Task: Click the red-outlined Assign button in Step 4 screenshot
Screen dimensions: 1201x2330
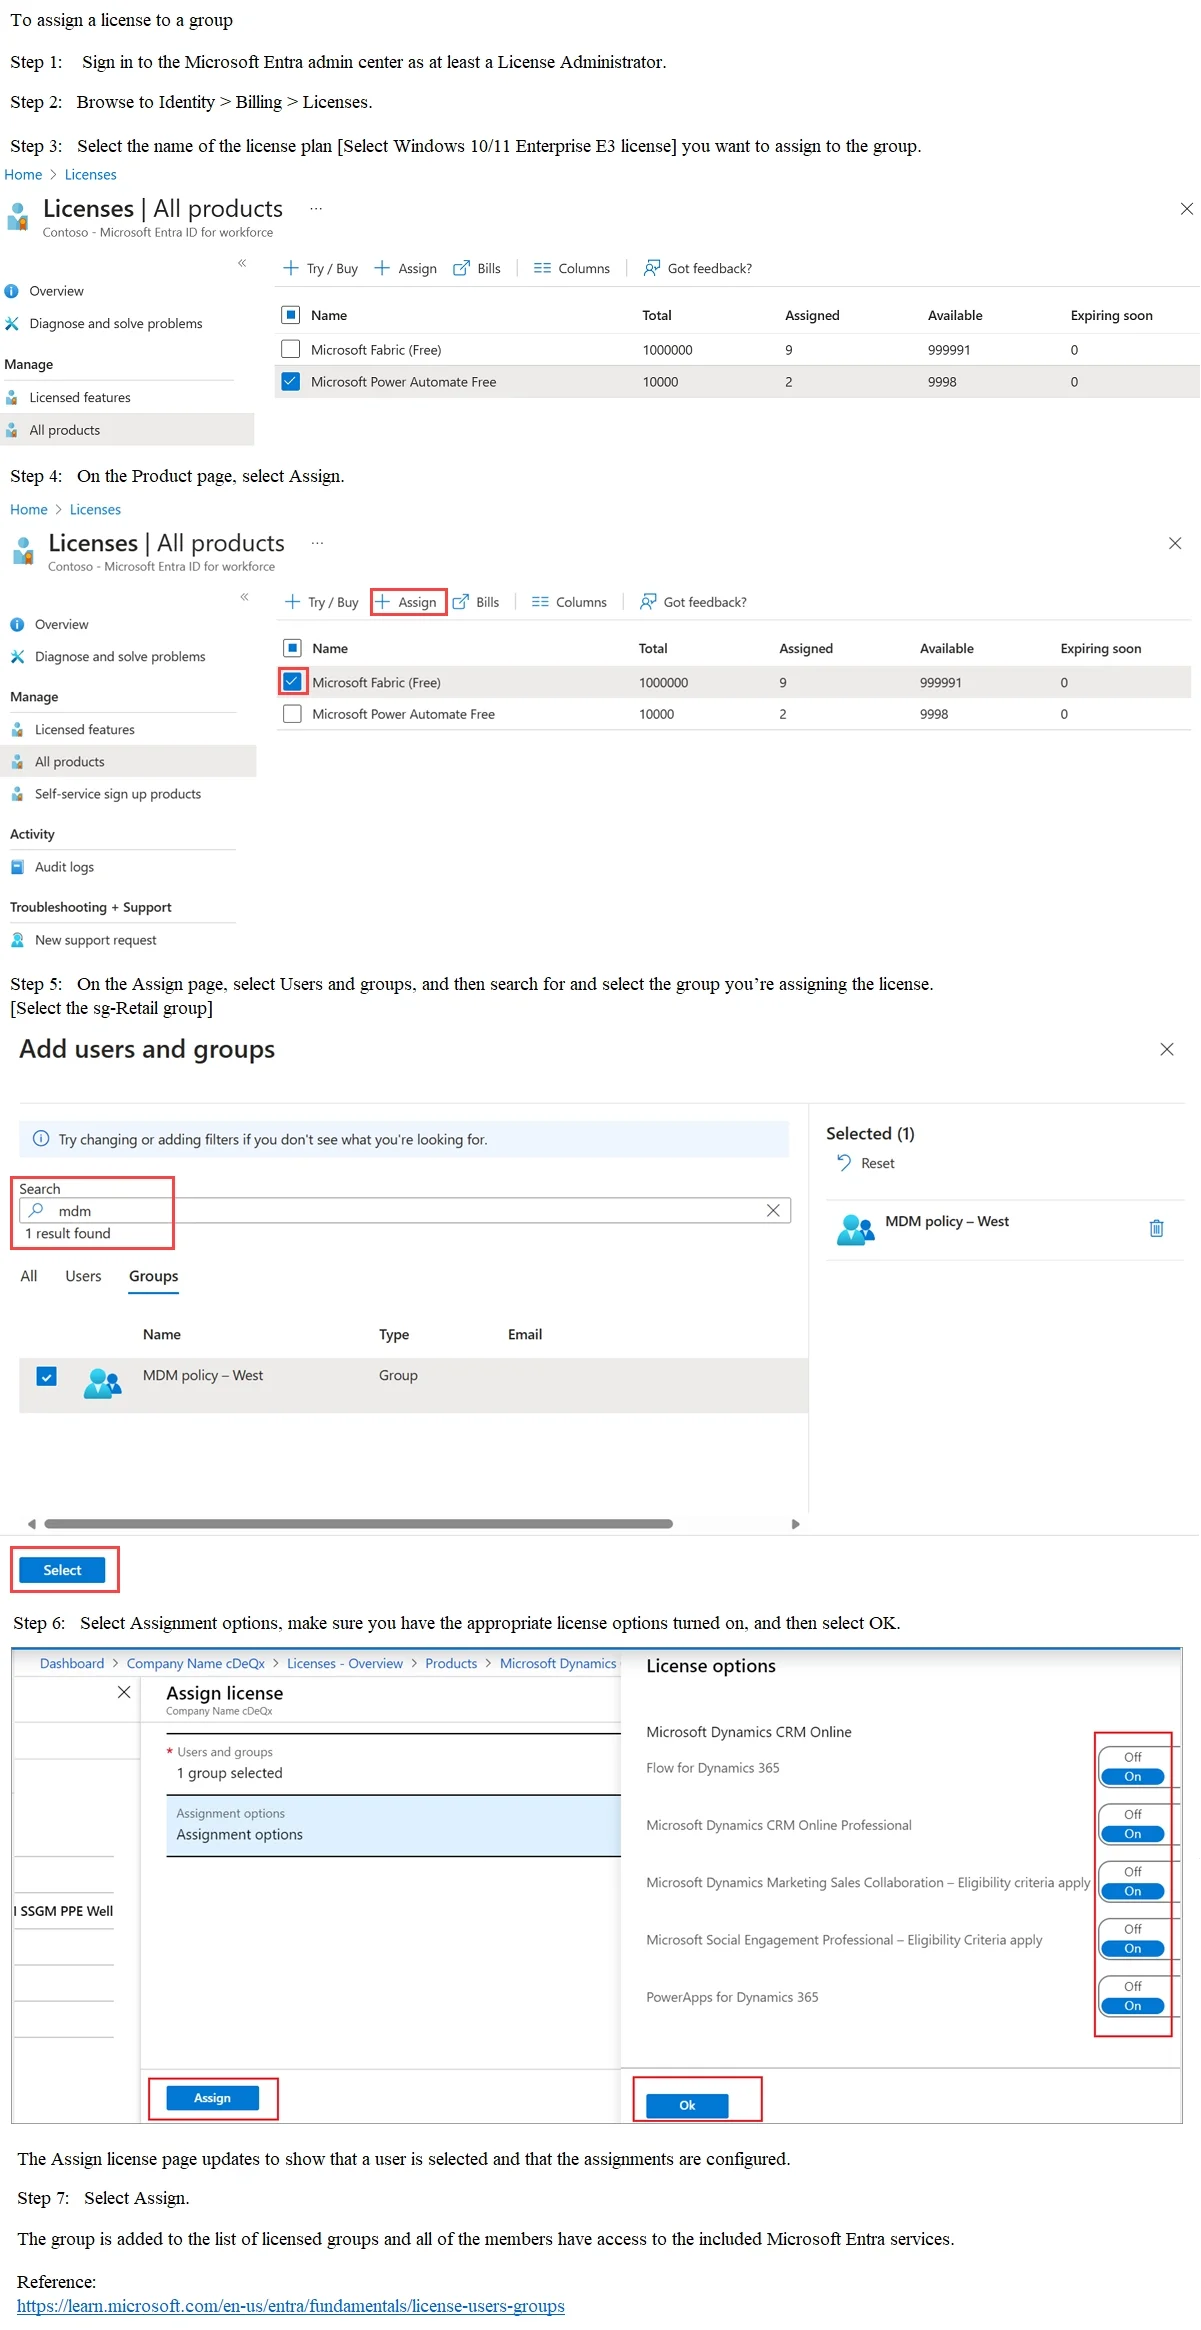Action: click(x=408, y=602)
